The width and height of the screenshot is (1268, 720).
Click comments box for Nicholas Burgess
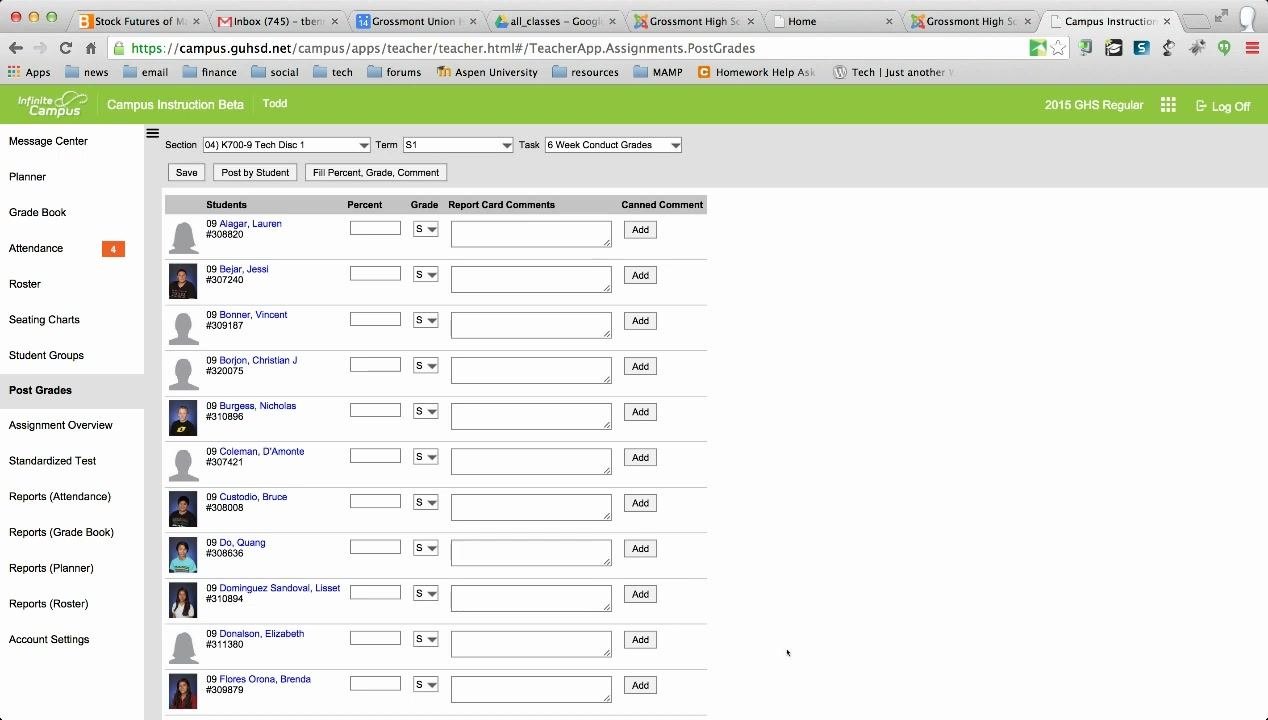tap(531, 416)
